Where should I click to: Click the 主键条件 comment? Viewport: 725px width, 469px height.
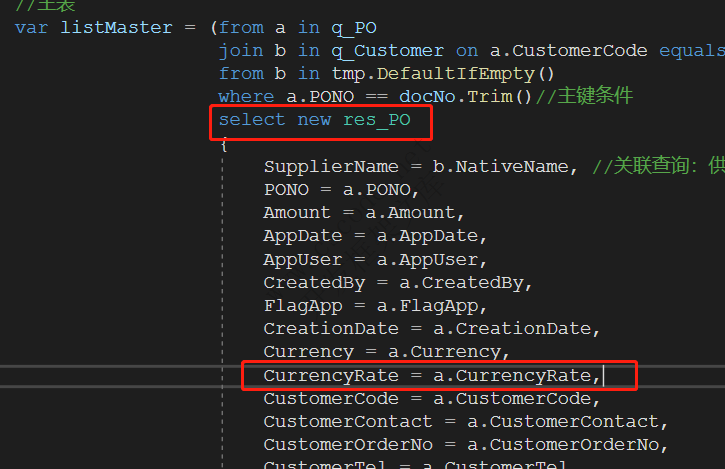pyautogui.click(x=584, y=96)
